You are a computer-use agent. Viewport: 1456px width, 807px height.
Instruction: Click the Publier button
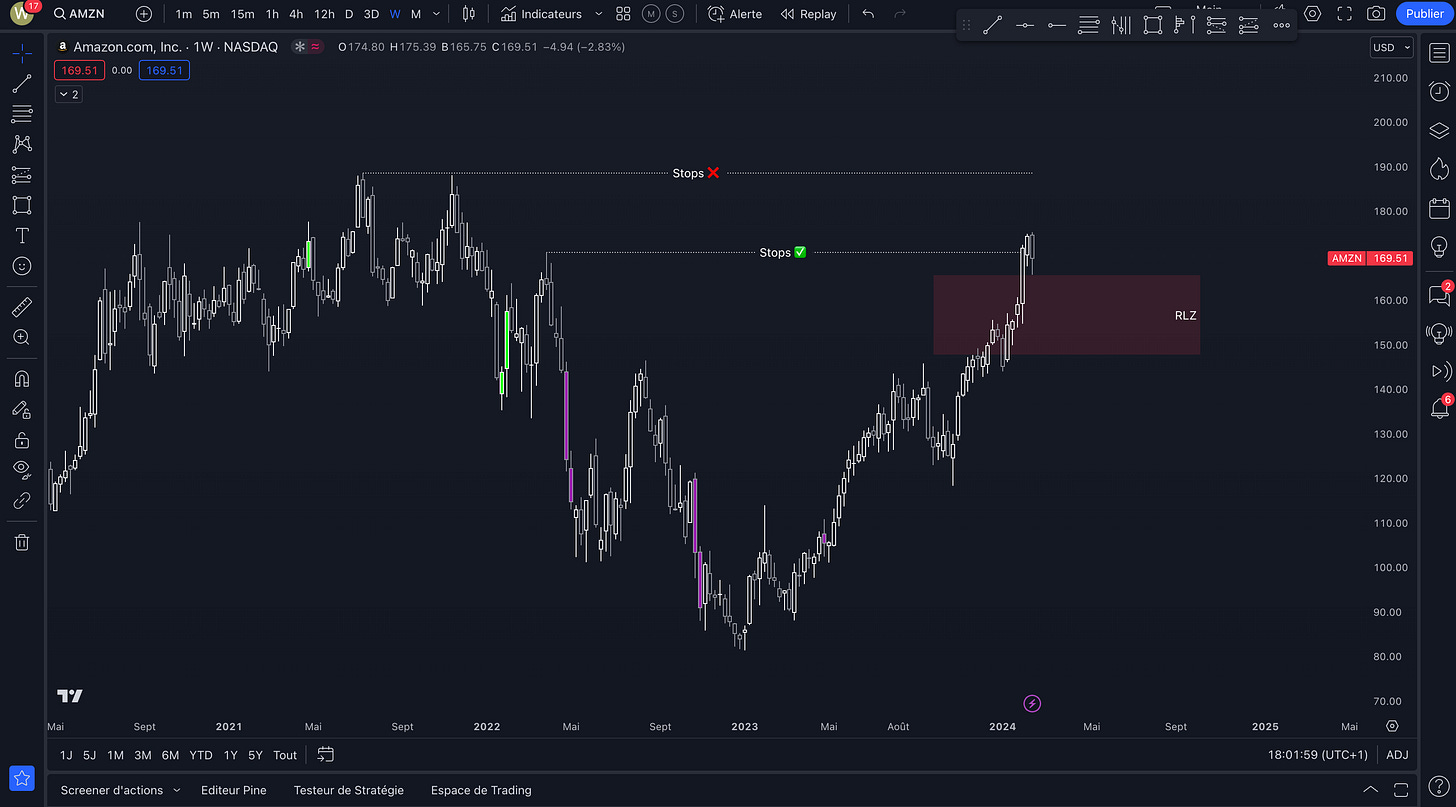tap(1424, 13)
